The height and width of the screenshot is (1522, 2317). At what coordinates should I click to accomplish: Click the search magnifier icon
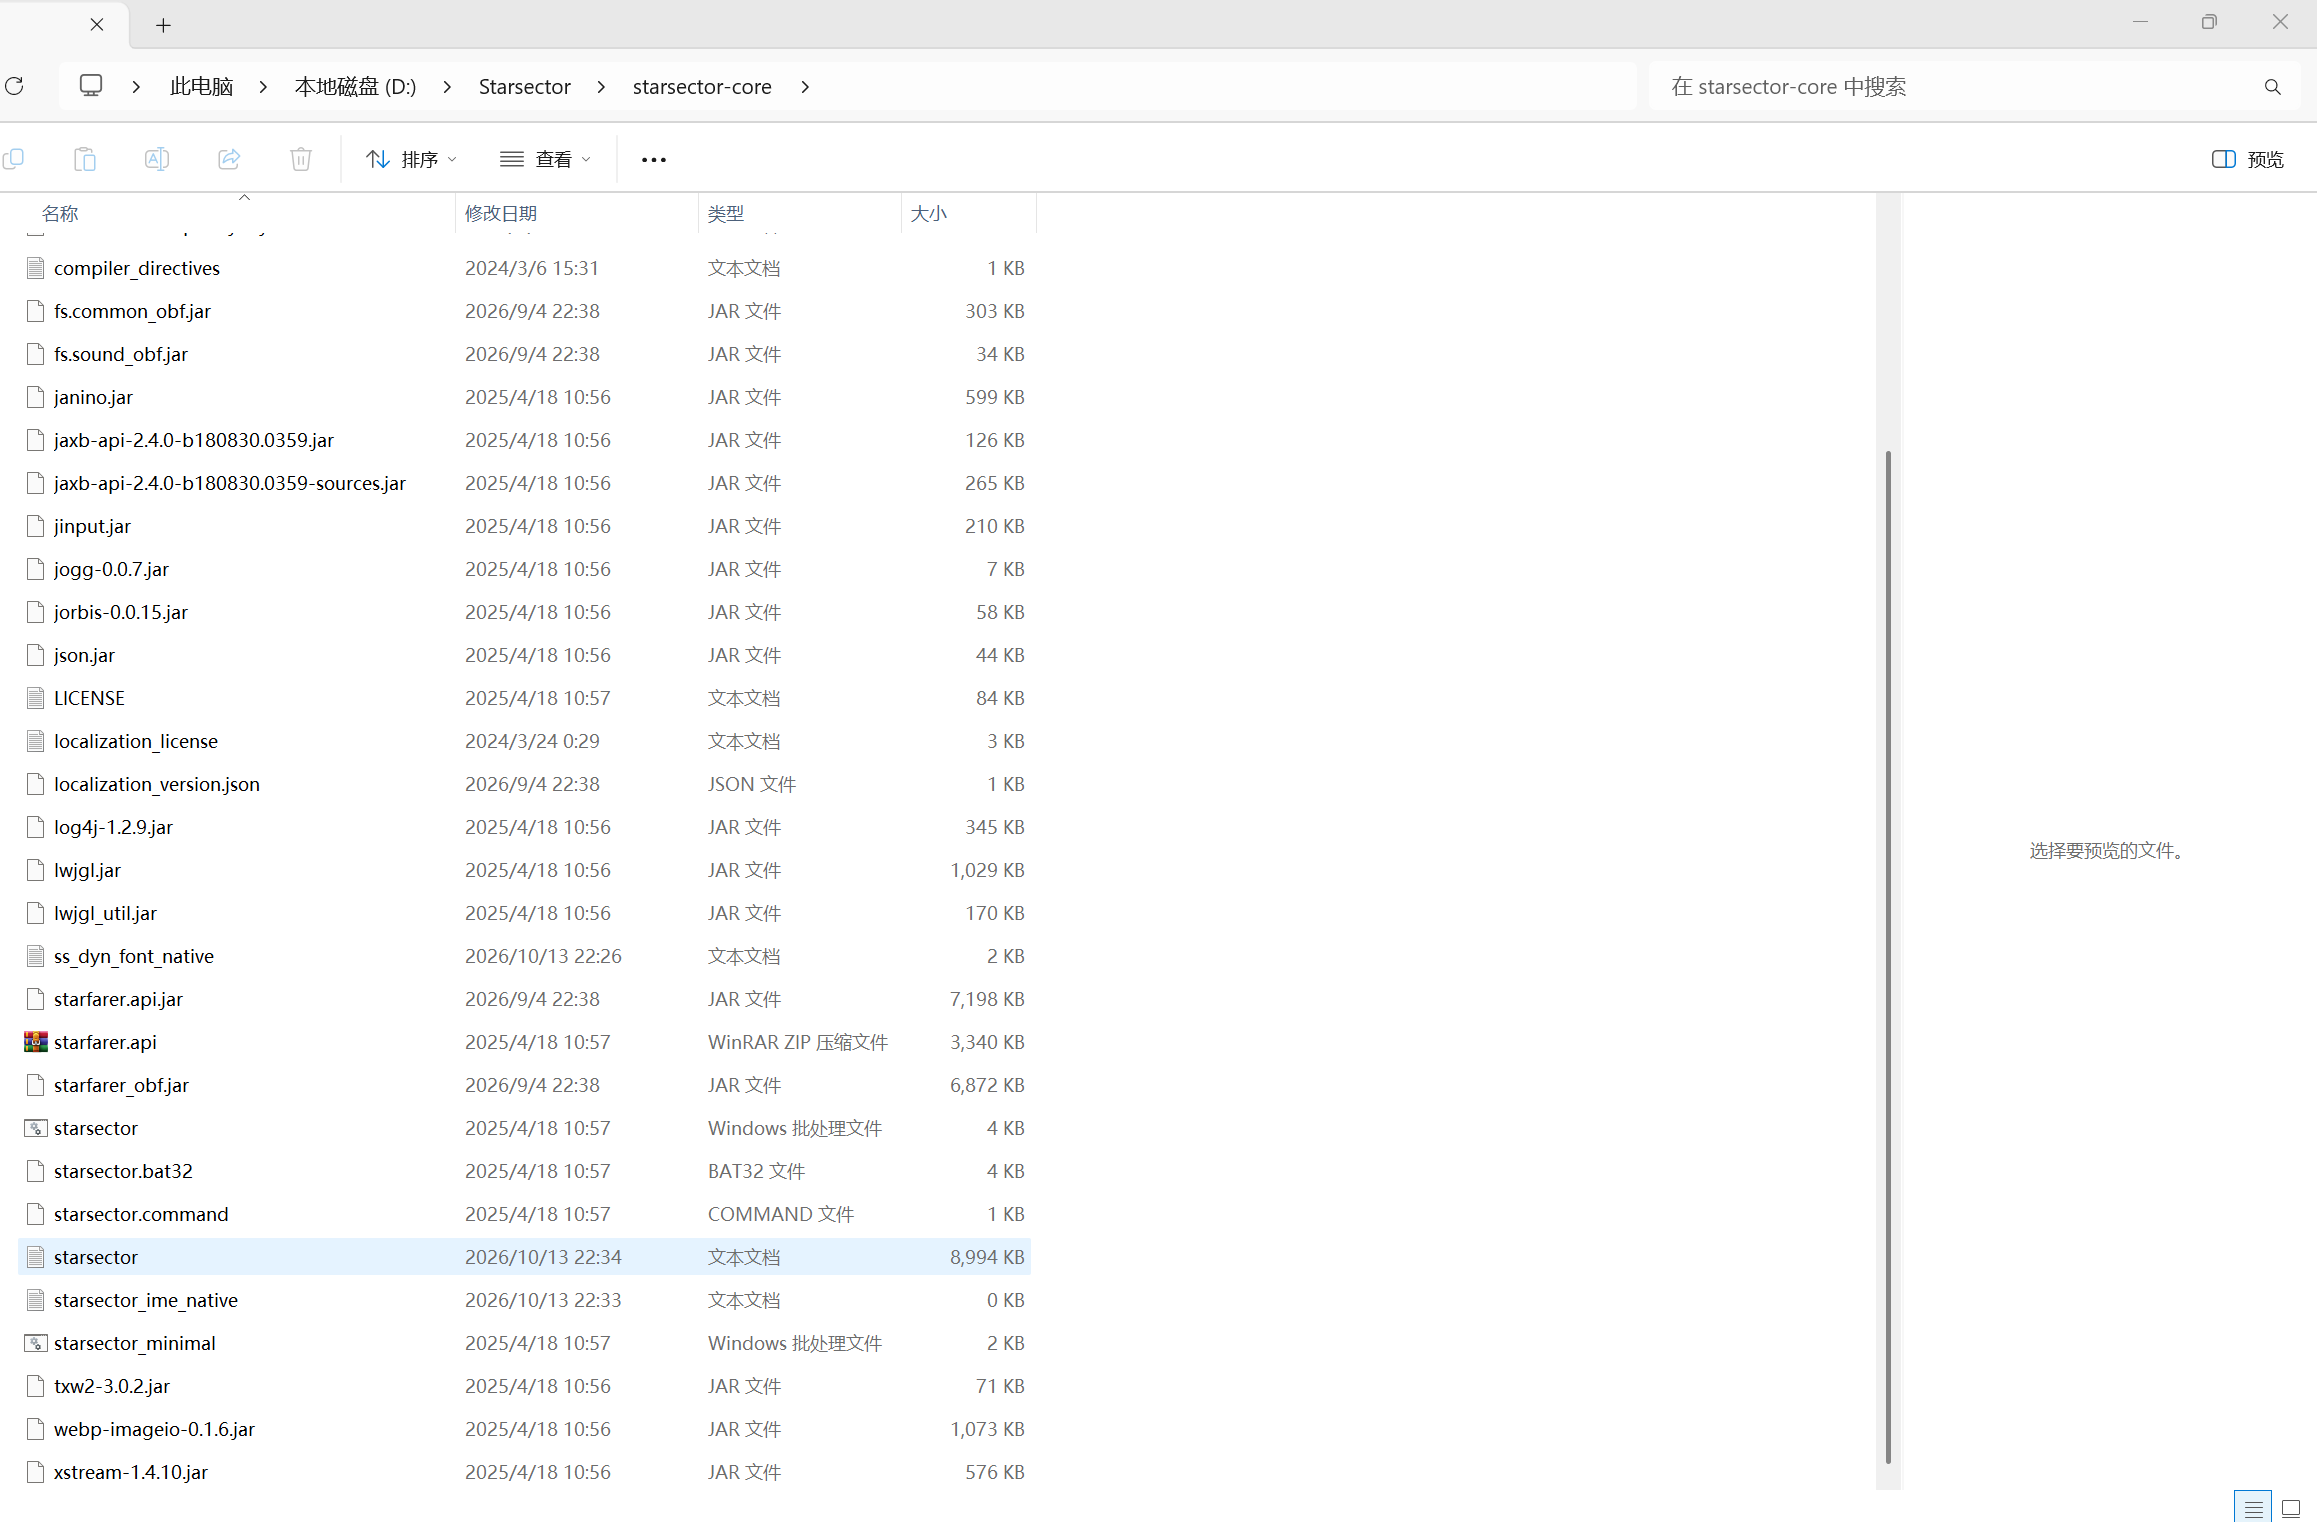click(x=2273, y=87)
